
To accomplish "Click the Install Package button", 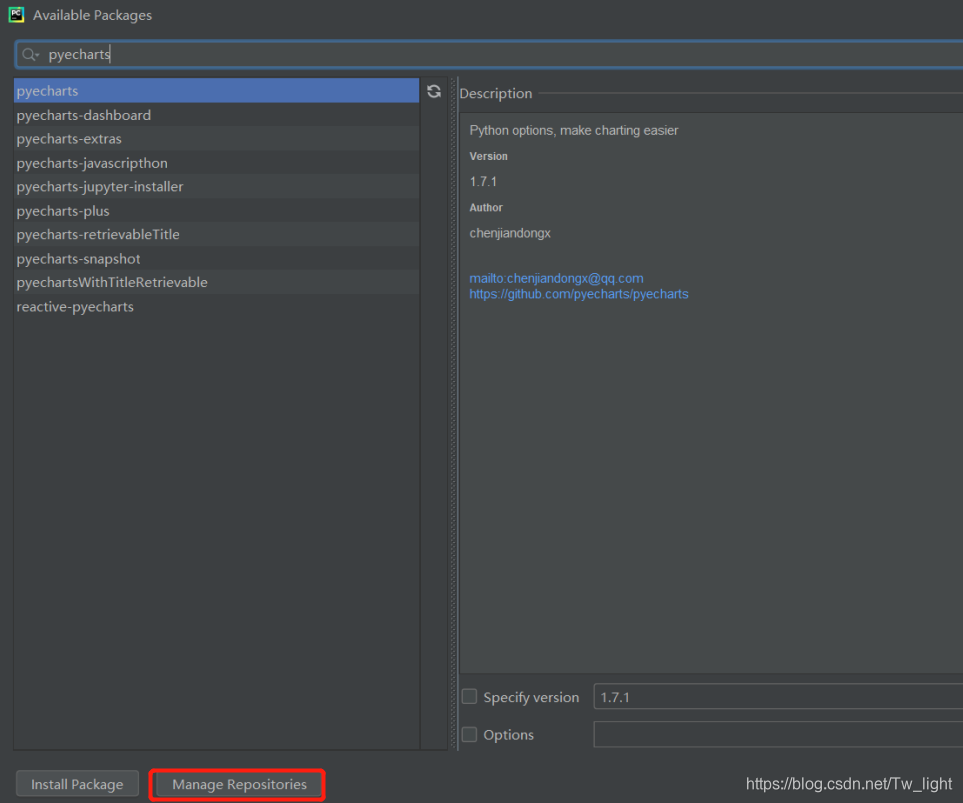I will point(77,784).
